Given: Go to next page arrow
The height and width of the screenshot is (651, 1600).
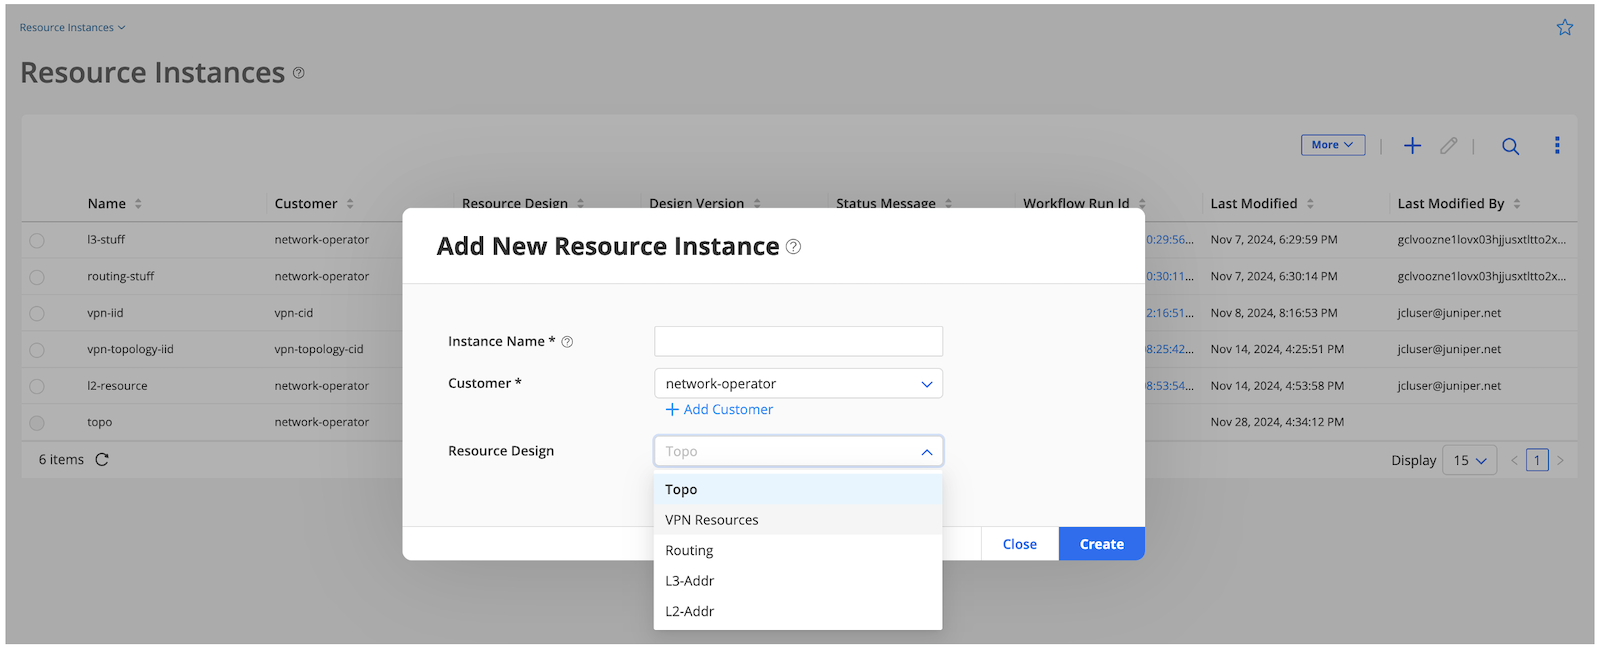Looking at the screenshot, I should coord(1560,461).
